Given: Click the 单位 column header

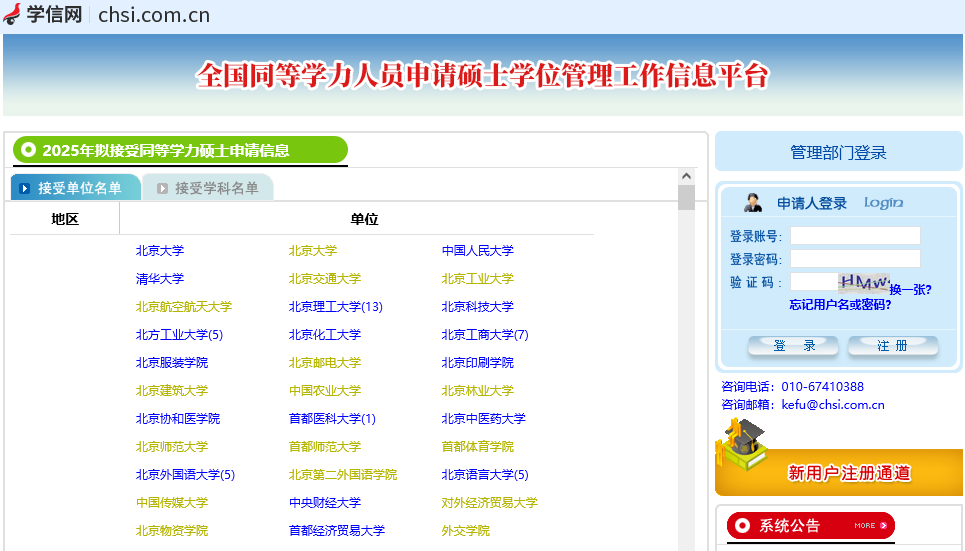Looking at the screenshot, I should pos(364,219).
